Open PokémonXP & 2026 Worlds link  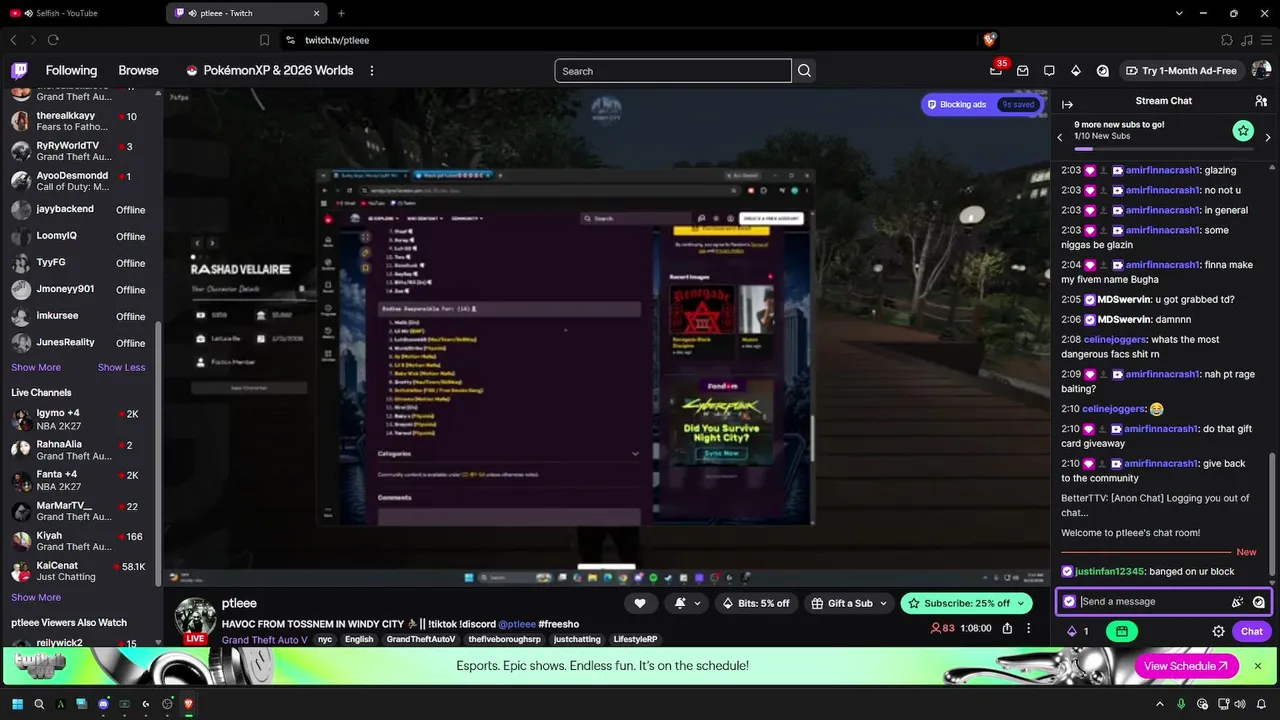click(269, 71)
